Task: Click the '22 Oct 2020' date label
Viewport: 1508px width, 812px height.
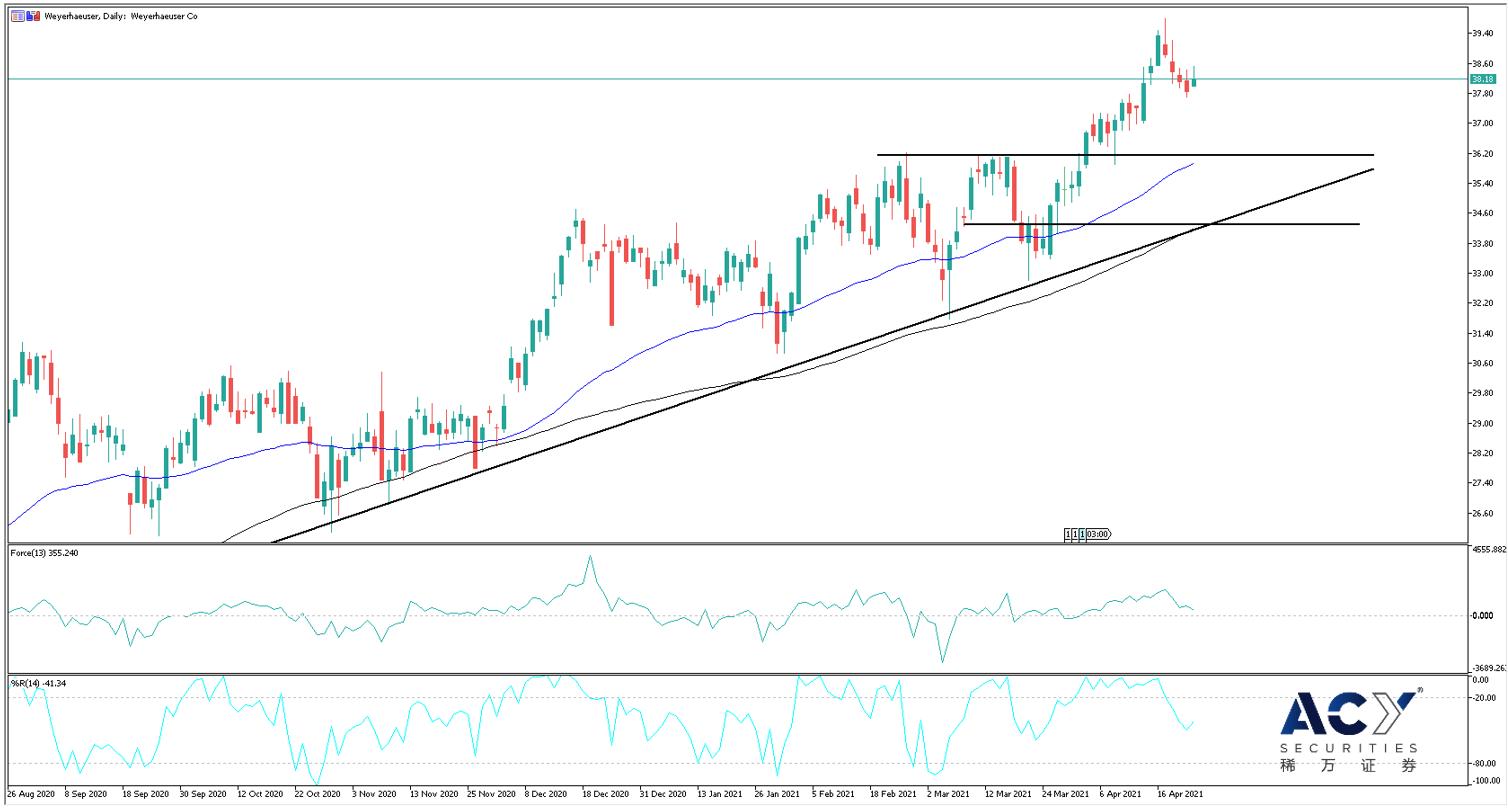Action: coord(317,794)
